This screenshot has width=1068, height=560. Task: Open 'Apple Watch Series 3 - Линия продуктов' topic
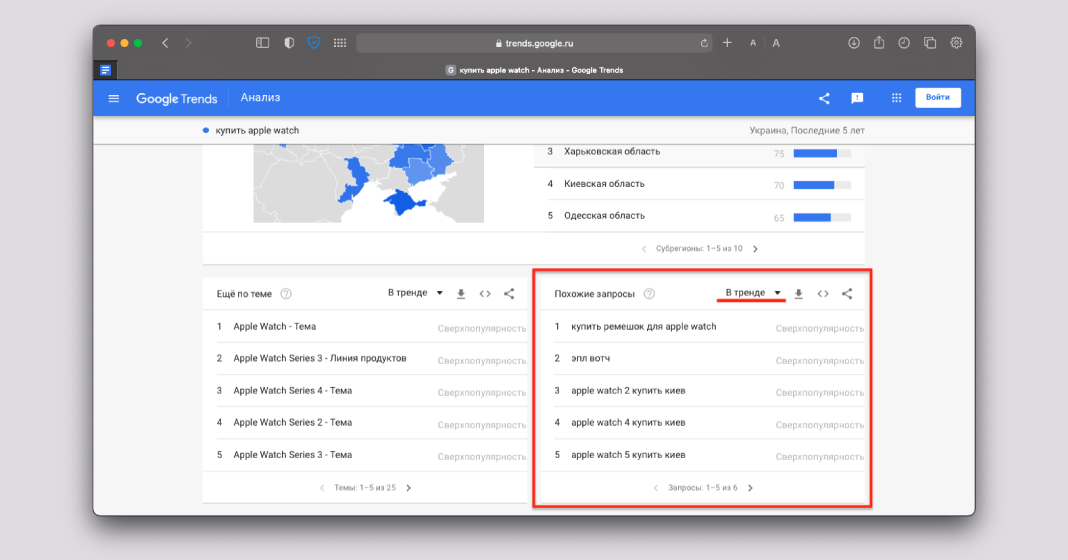[x=319, y=359]
